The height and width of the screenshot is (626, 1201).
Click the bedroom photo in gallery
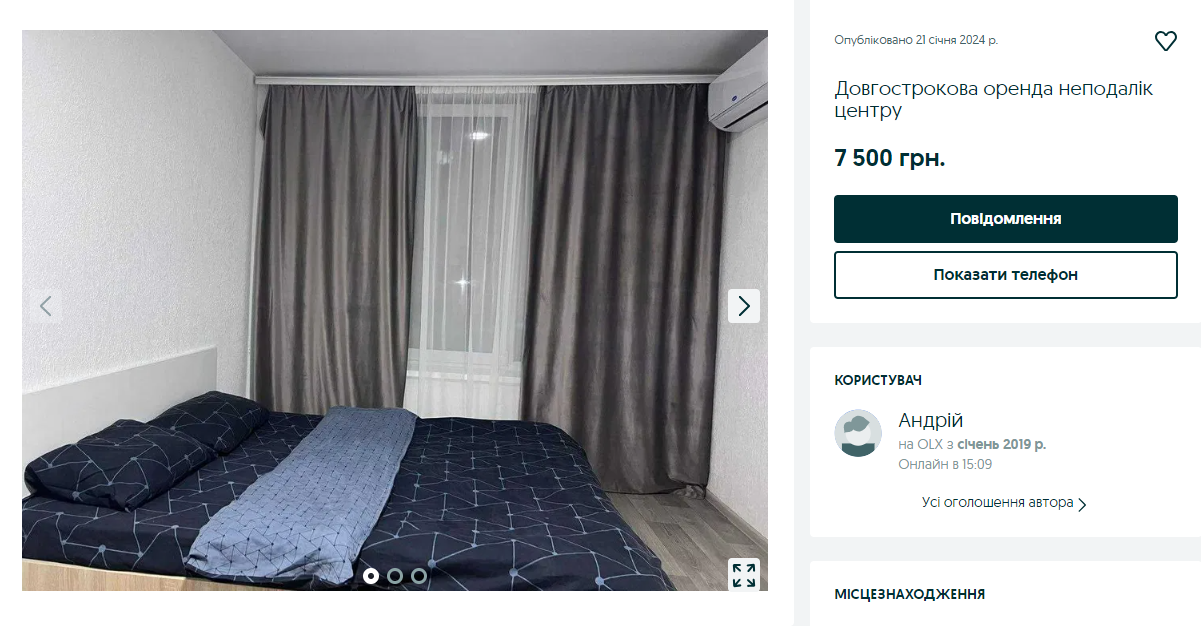[395, 310]
